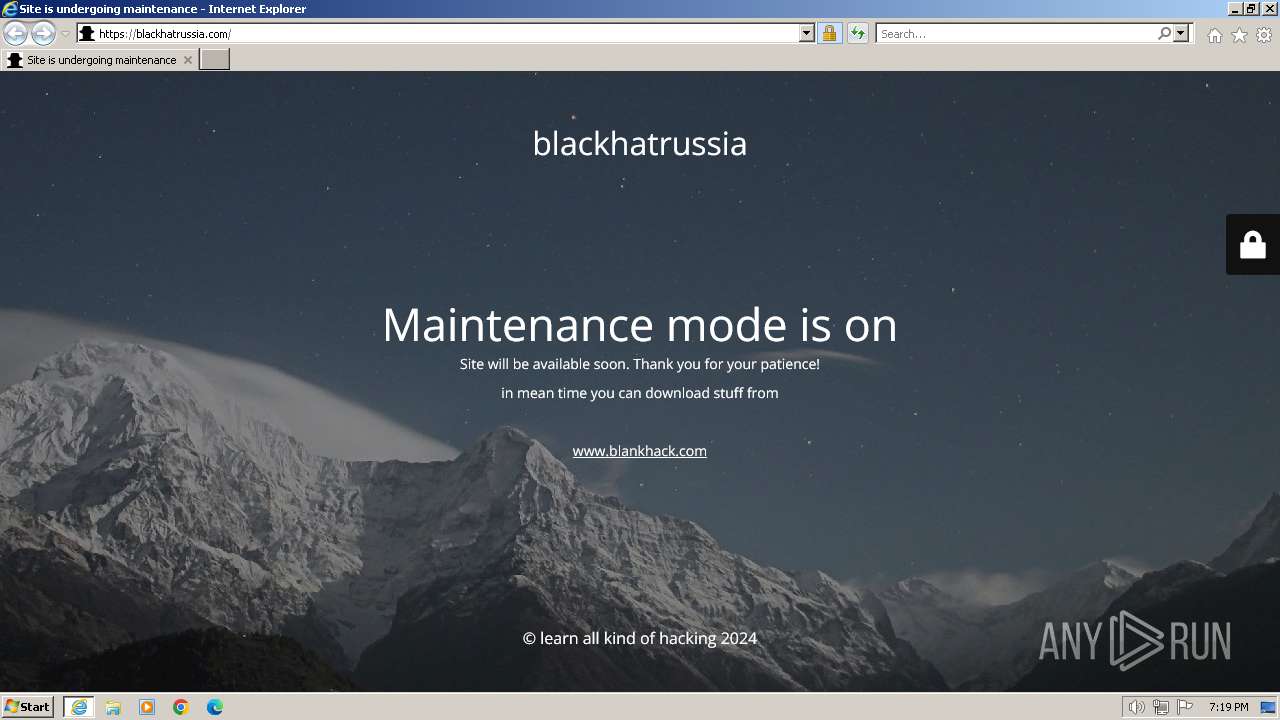Open the Windows Start menu
This screenshot has height=720, width=1280.
click(x=27, y=706)
